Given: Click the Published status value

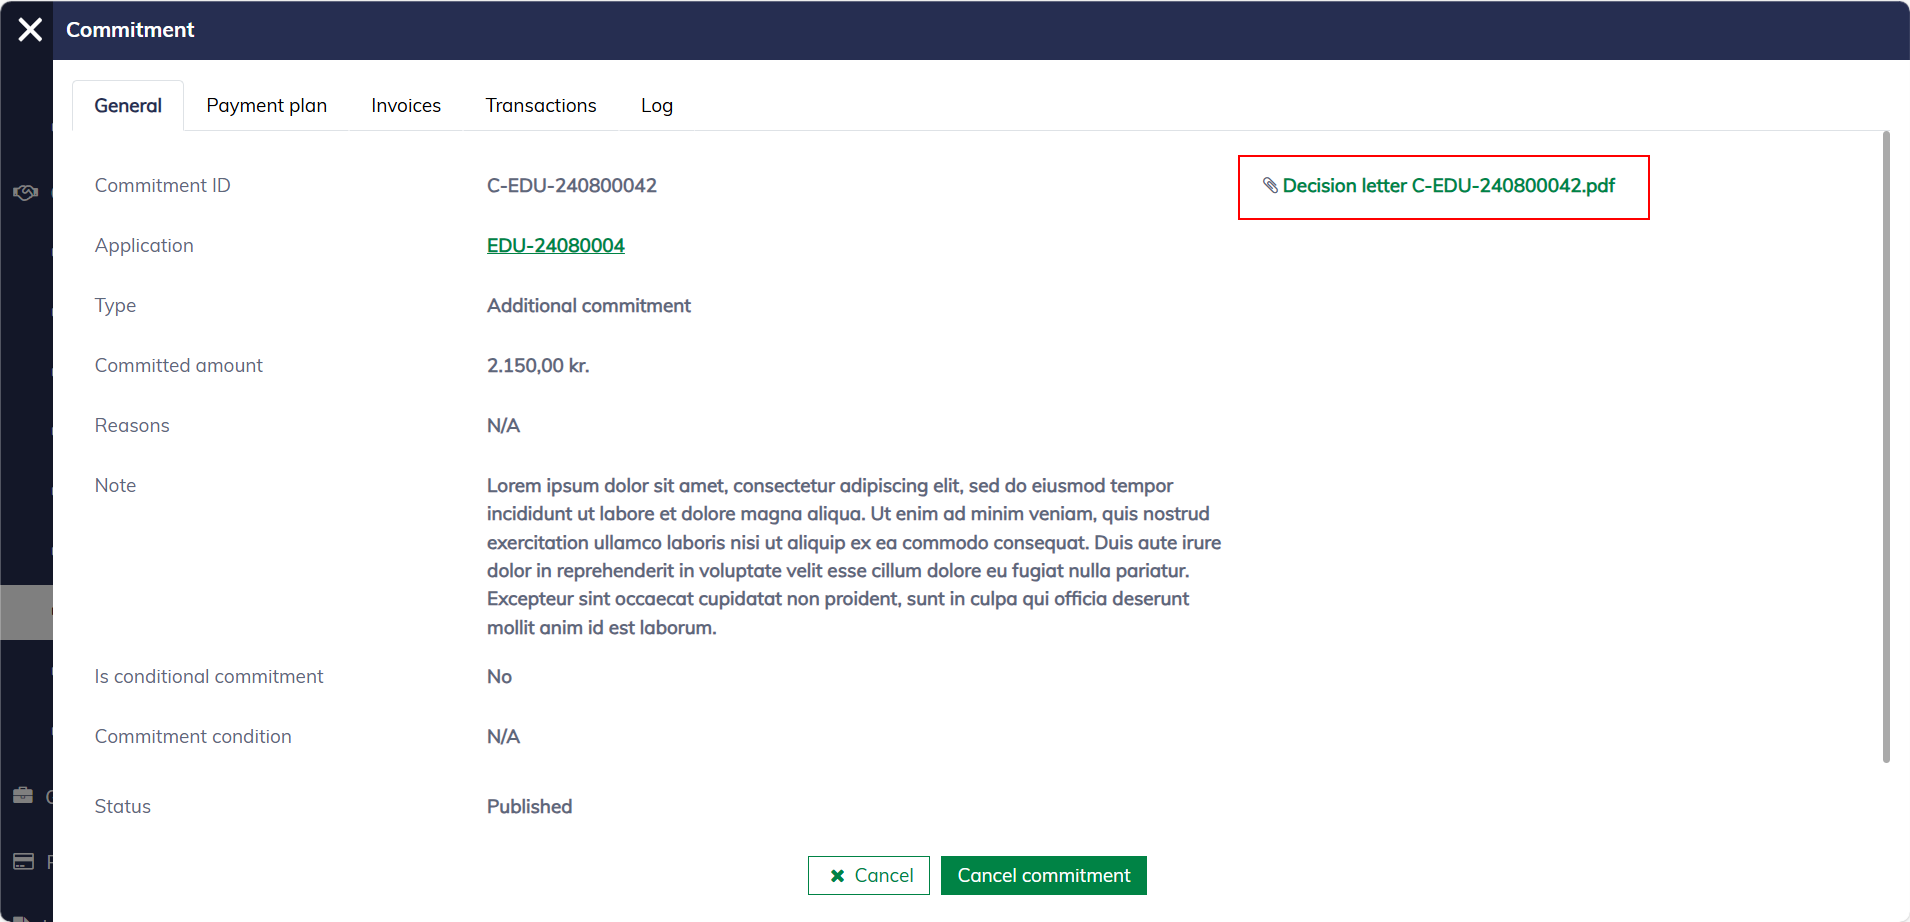Looking at the screenshot, I should 529,807.
